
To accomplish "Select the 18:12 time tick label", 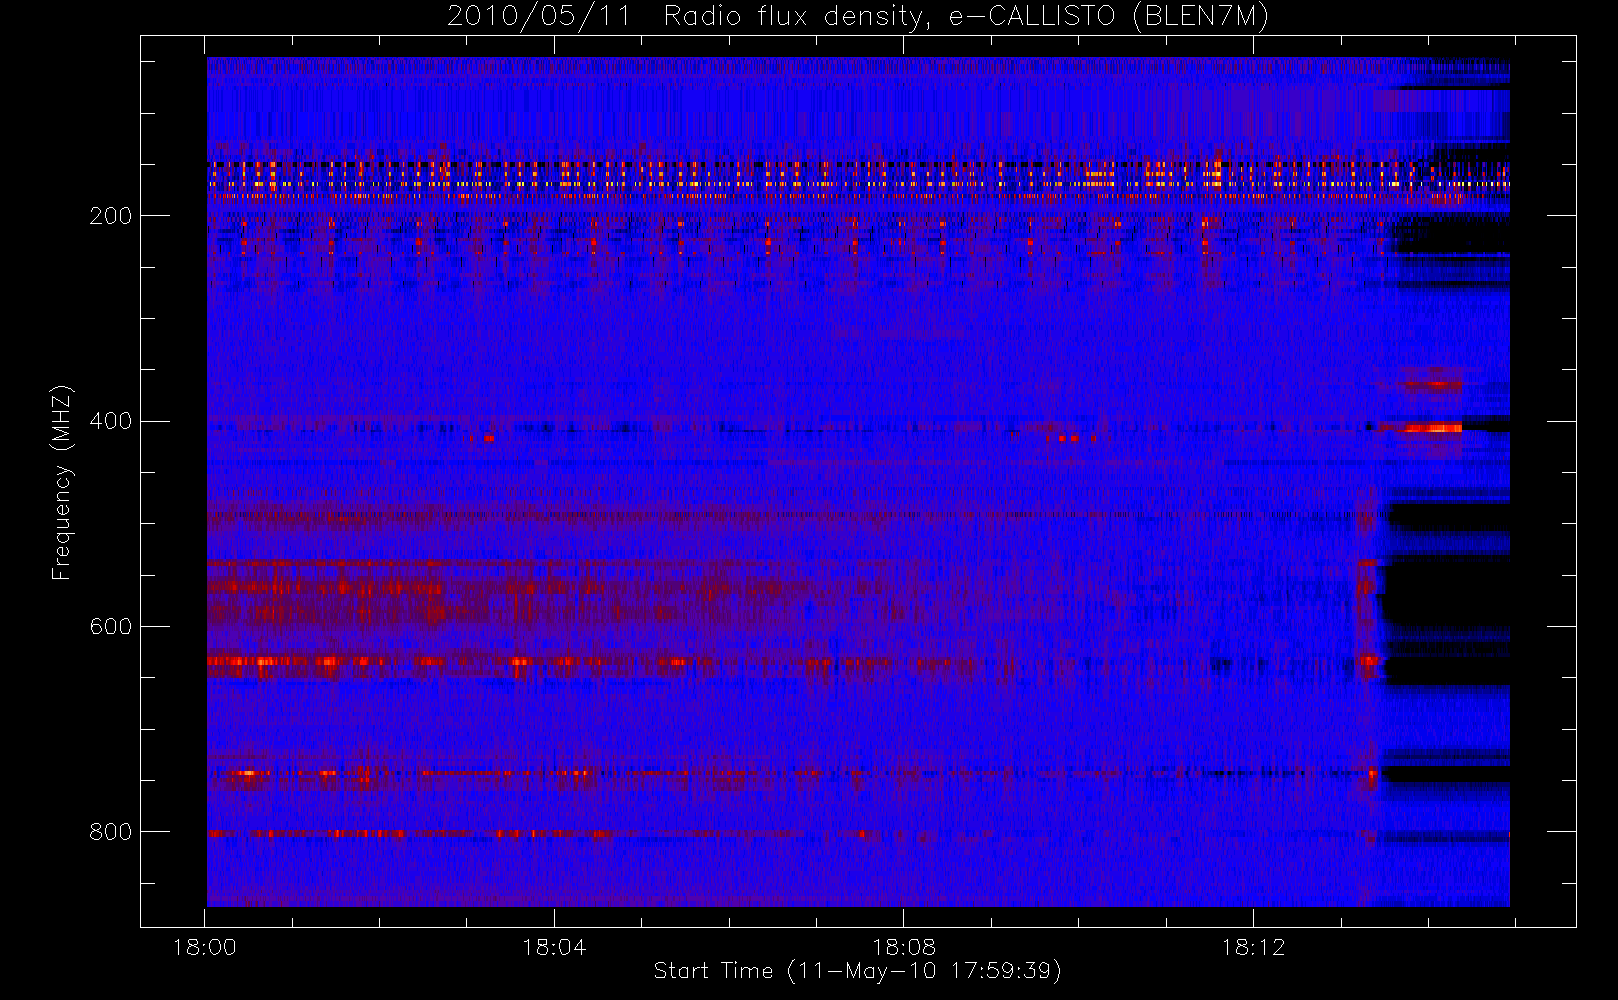I will point(1253,947).
